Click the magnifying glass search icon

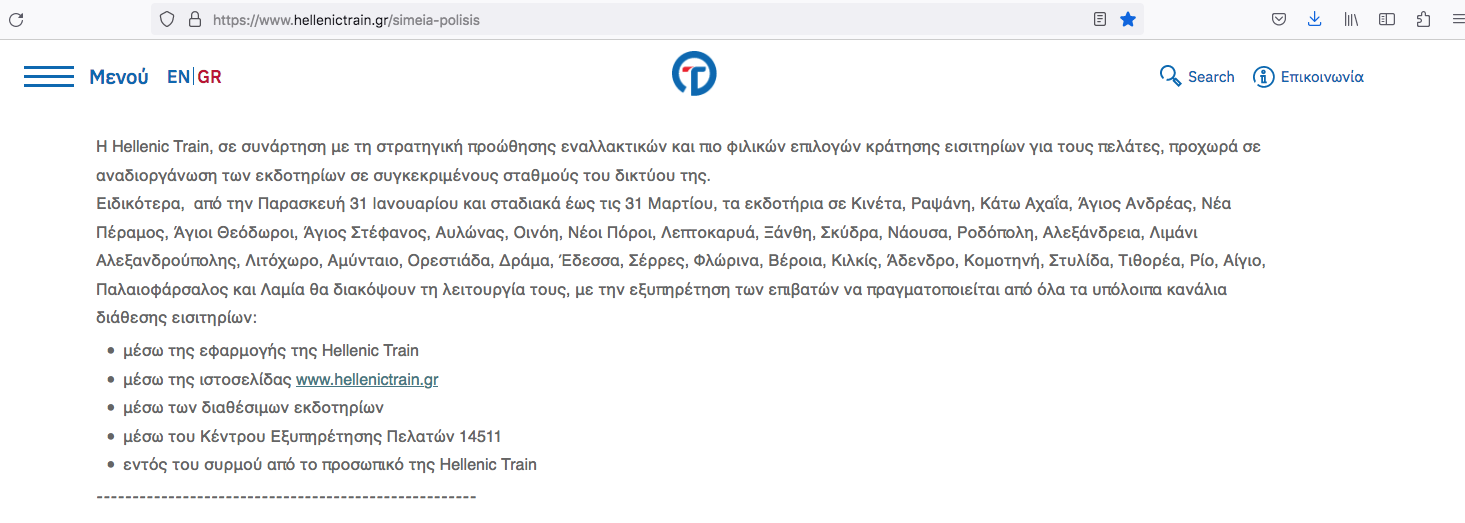(1170, 76)
